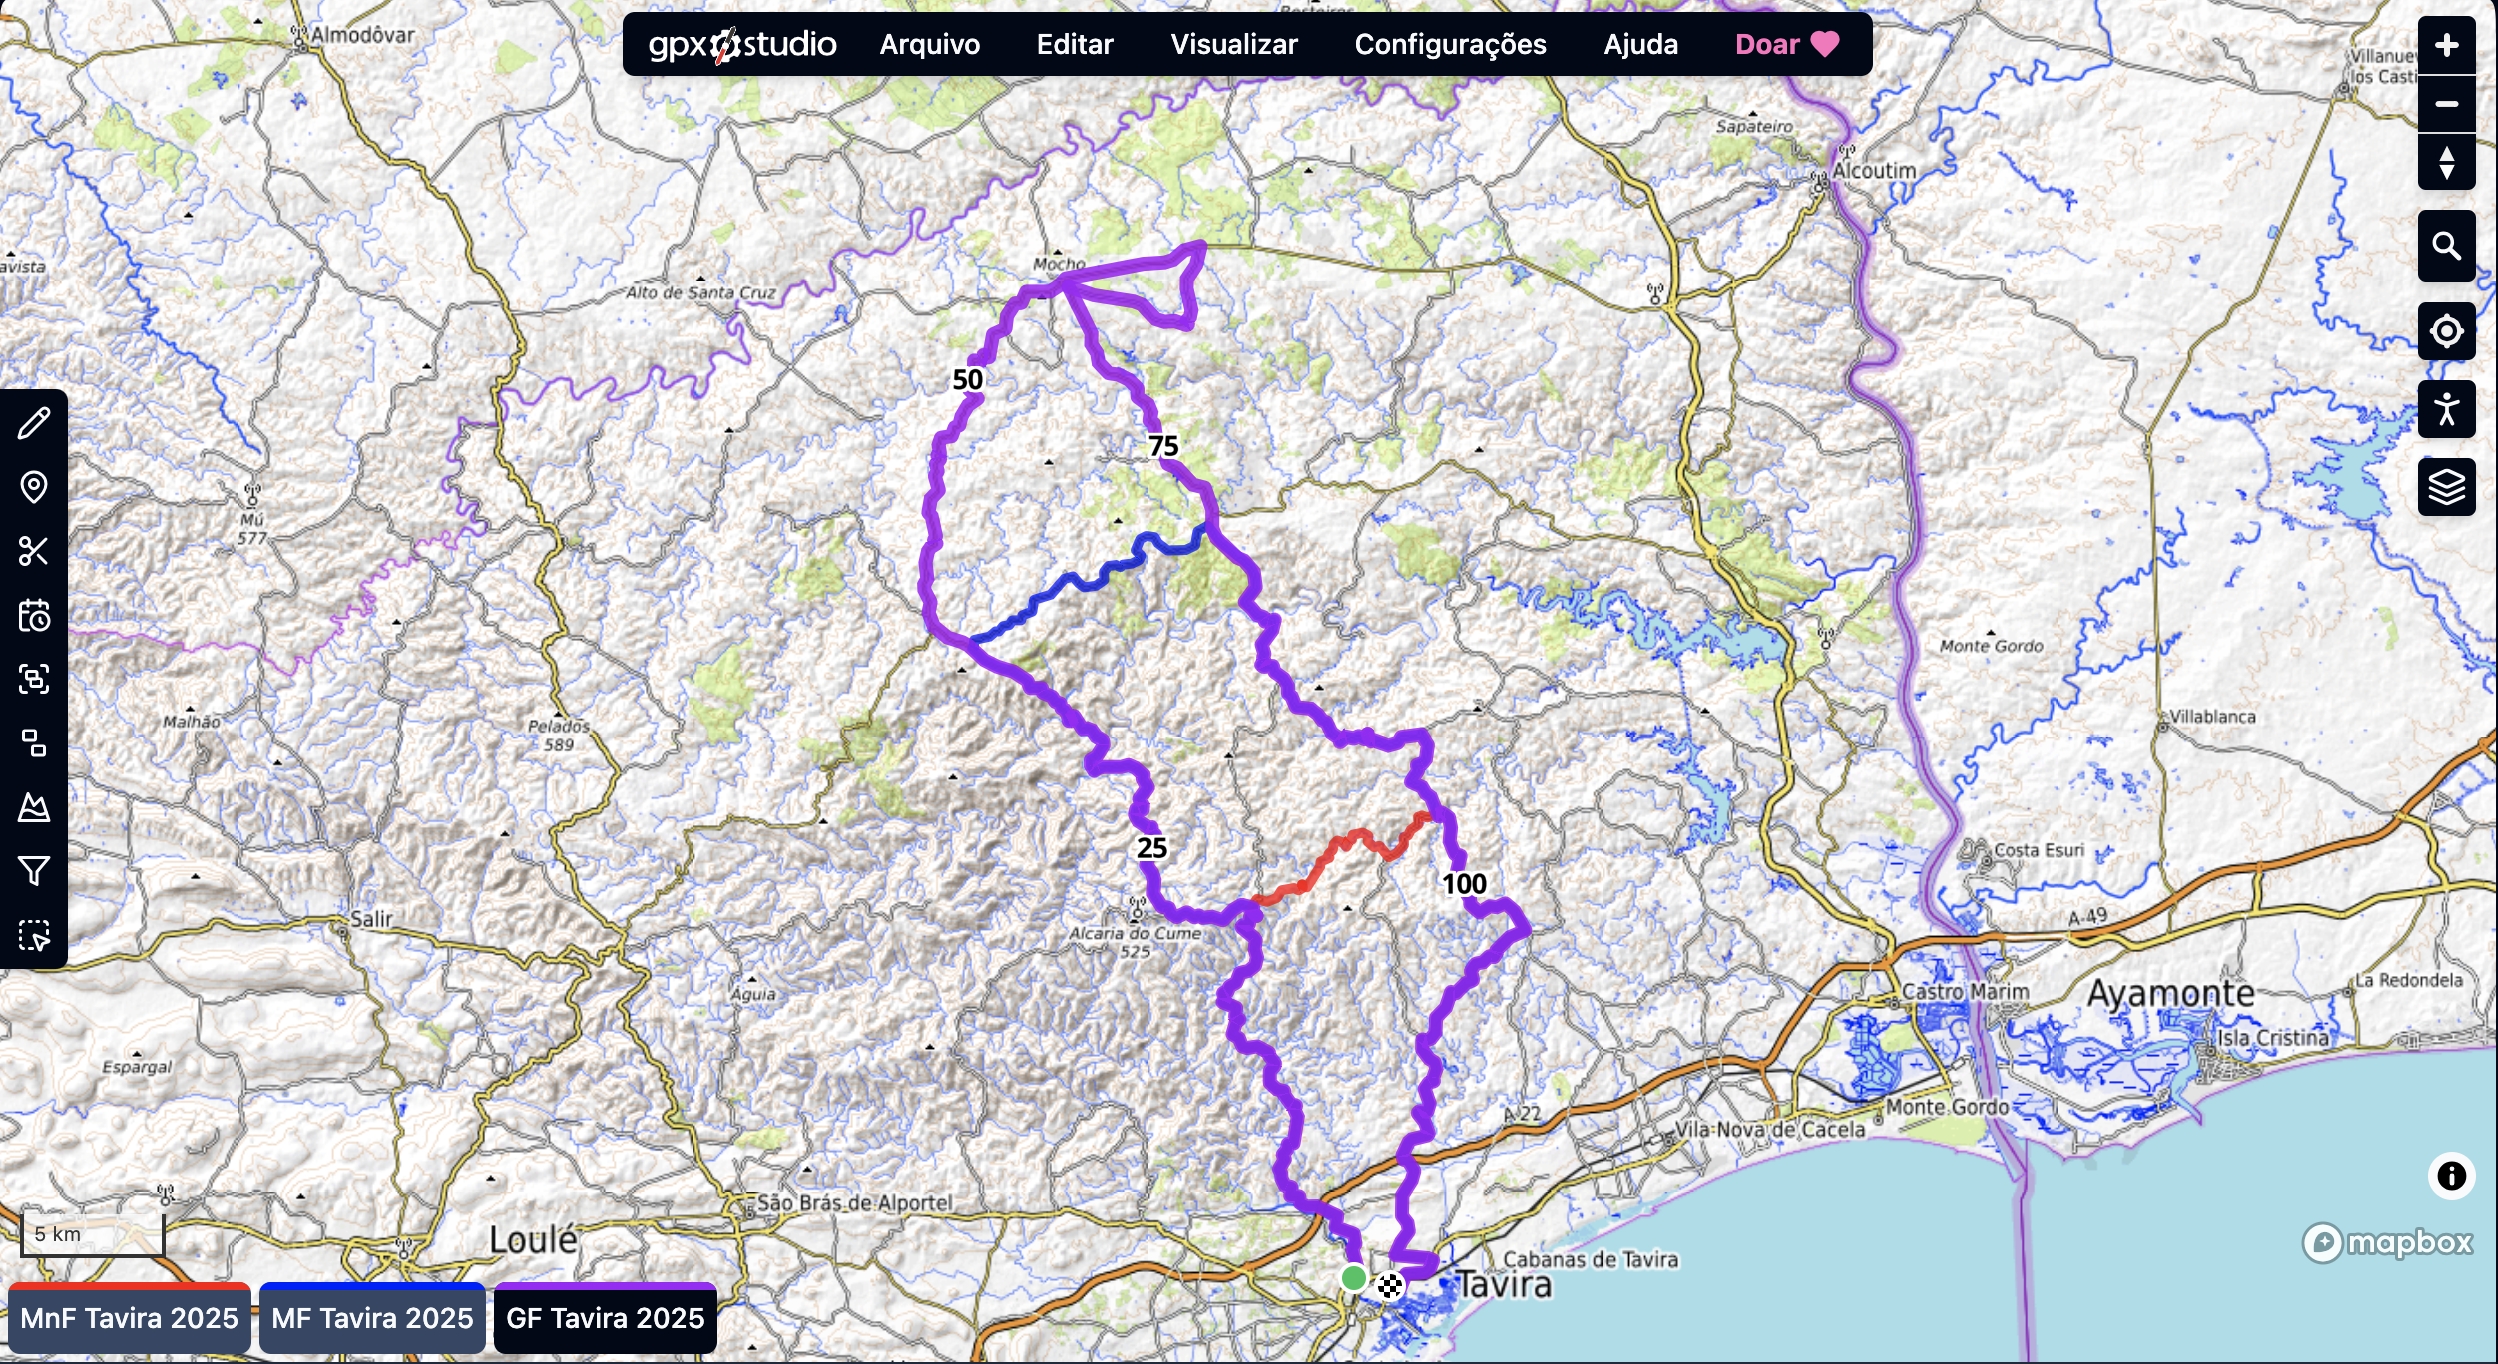Select the rectangle selection clean tool
Viewport: 2498px width, 1364px height.
click(34, 935)
